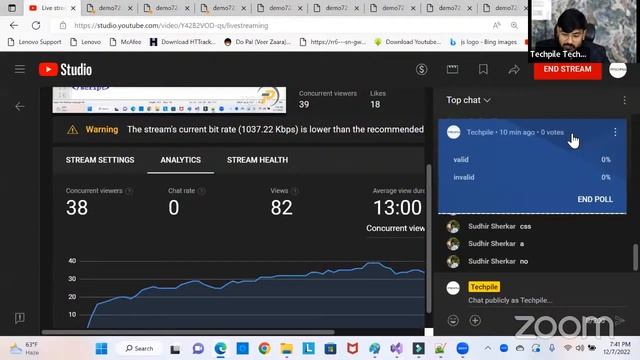
Task: Open Zoom from the taskbar
Action: pos(462,349)
